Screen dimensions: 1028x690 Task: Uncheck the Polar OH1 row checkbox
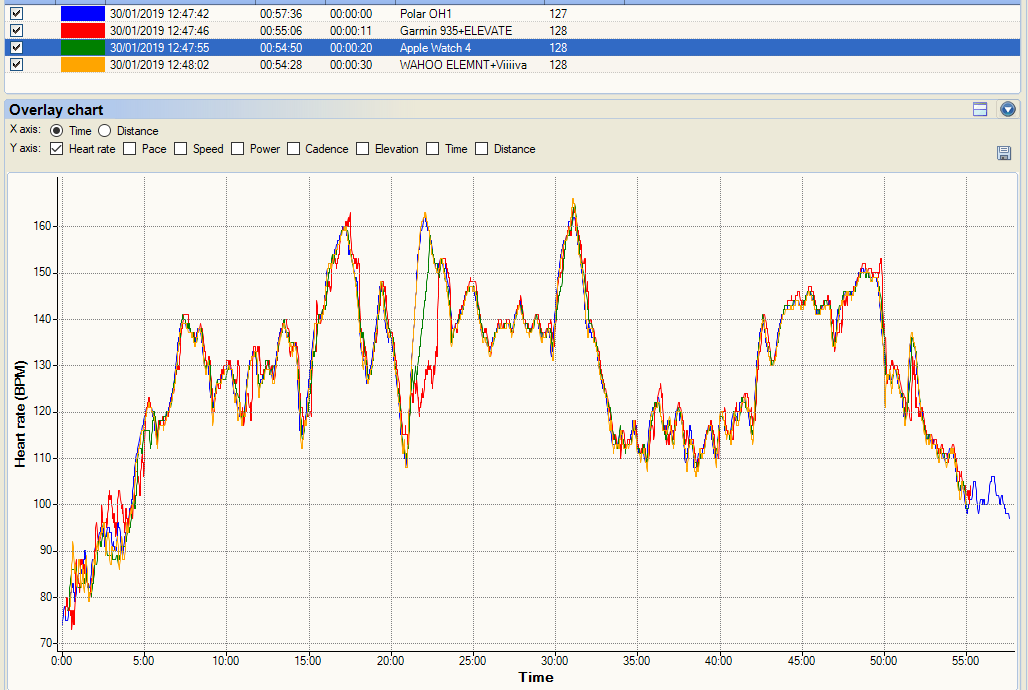click(16, 14)
